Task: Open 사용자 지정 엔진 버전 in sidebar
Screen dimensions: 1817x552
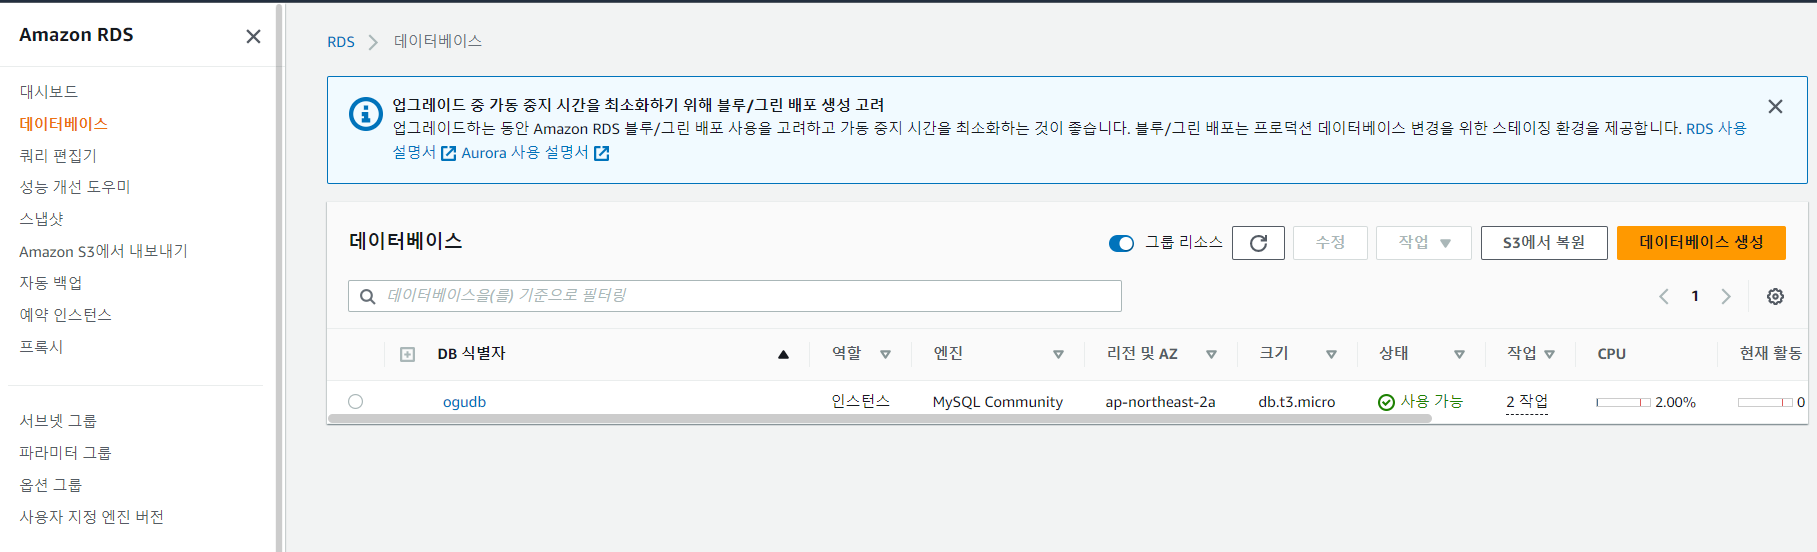Action: [x=91, y=517]
